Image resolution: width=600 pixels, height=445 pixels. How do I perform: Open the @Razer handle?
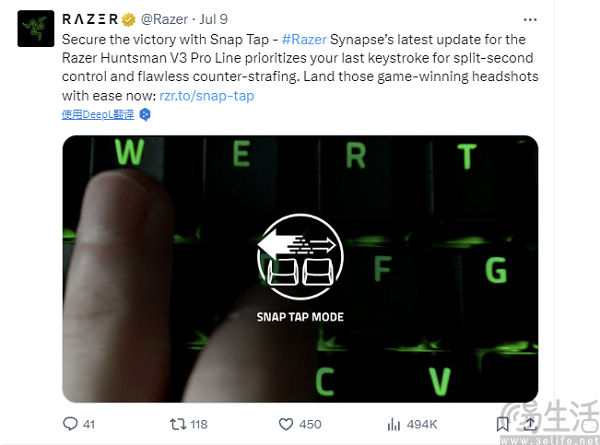tap(165, 19)
